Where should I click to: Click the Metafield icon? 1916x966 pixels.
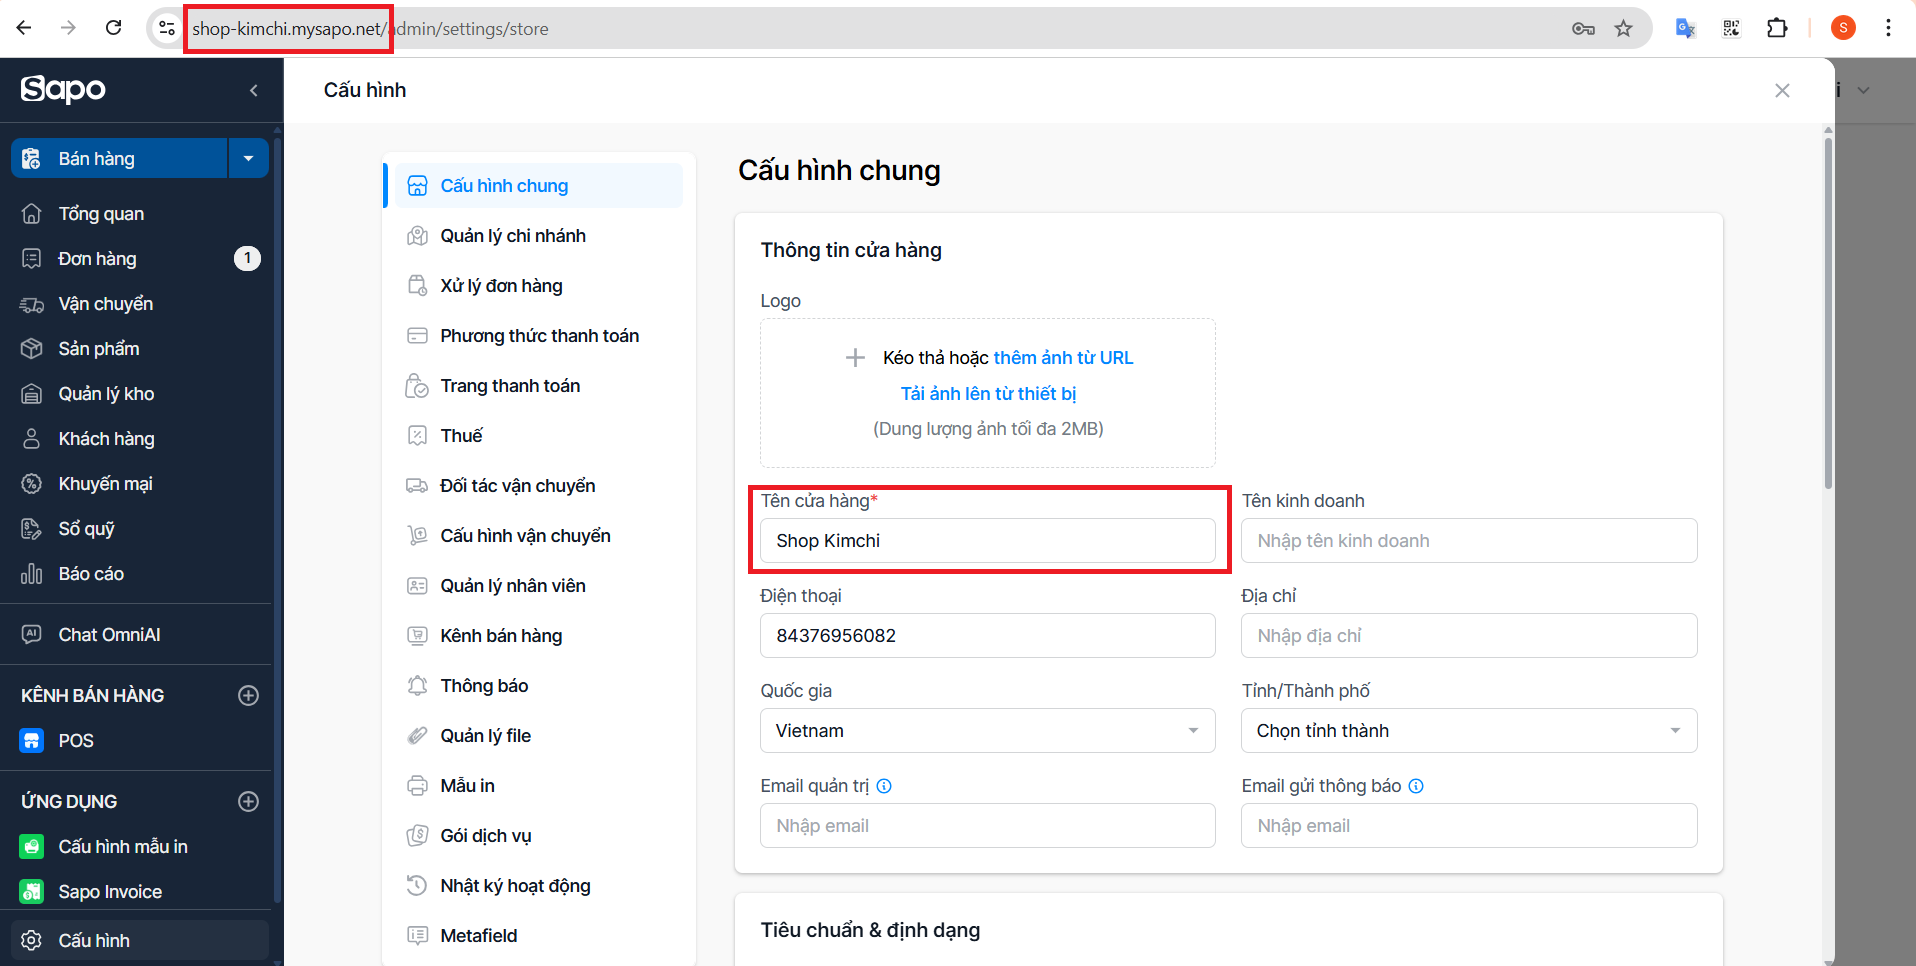[417, 936]
